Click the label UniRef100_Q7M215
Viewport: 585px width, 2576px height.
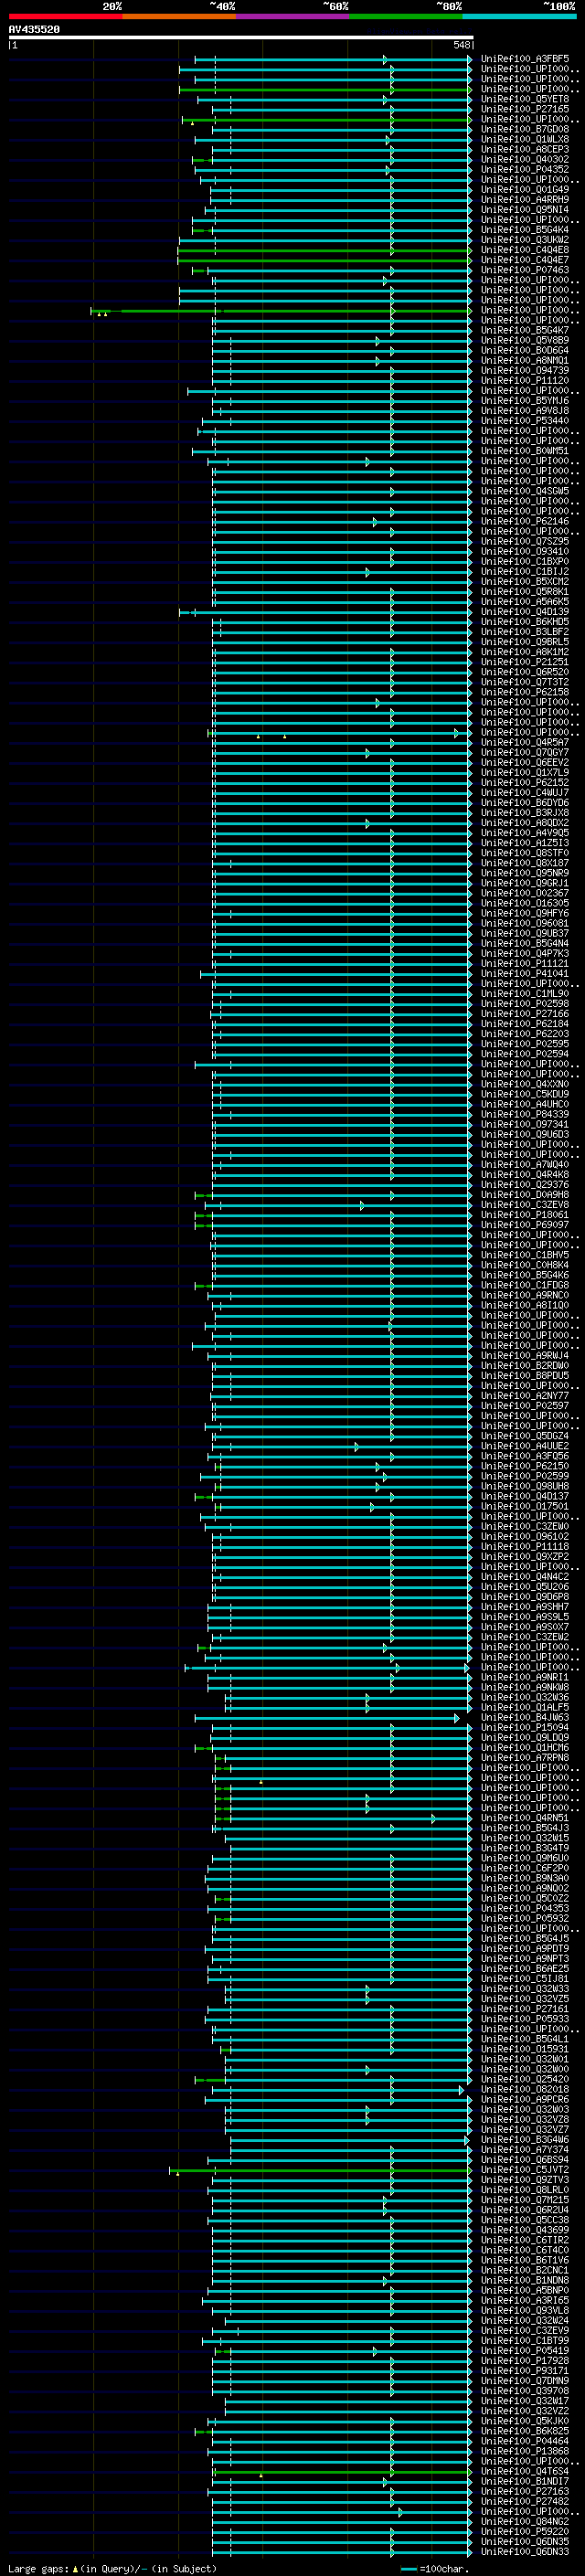524,2200
